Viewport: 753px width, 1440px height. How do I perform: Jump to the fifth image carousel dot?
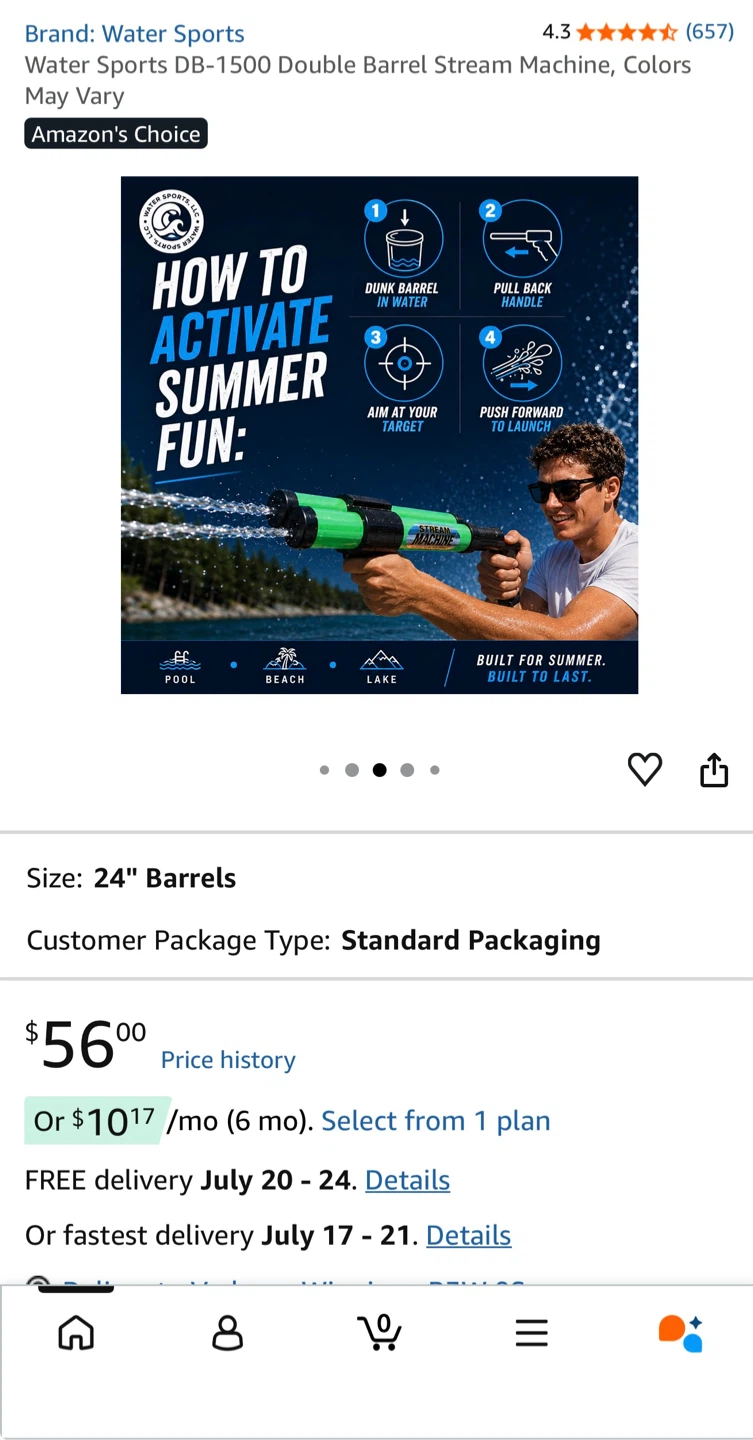[x=435, y=770]
